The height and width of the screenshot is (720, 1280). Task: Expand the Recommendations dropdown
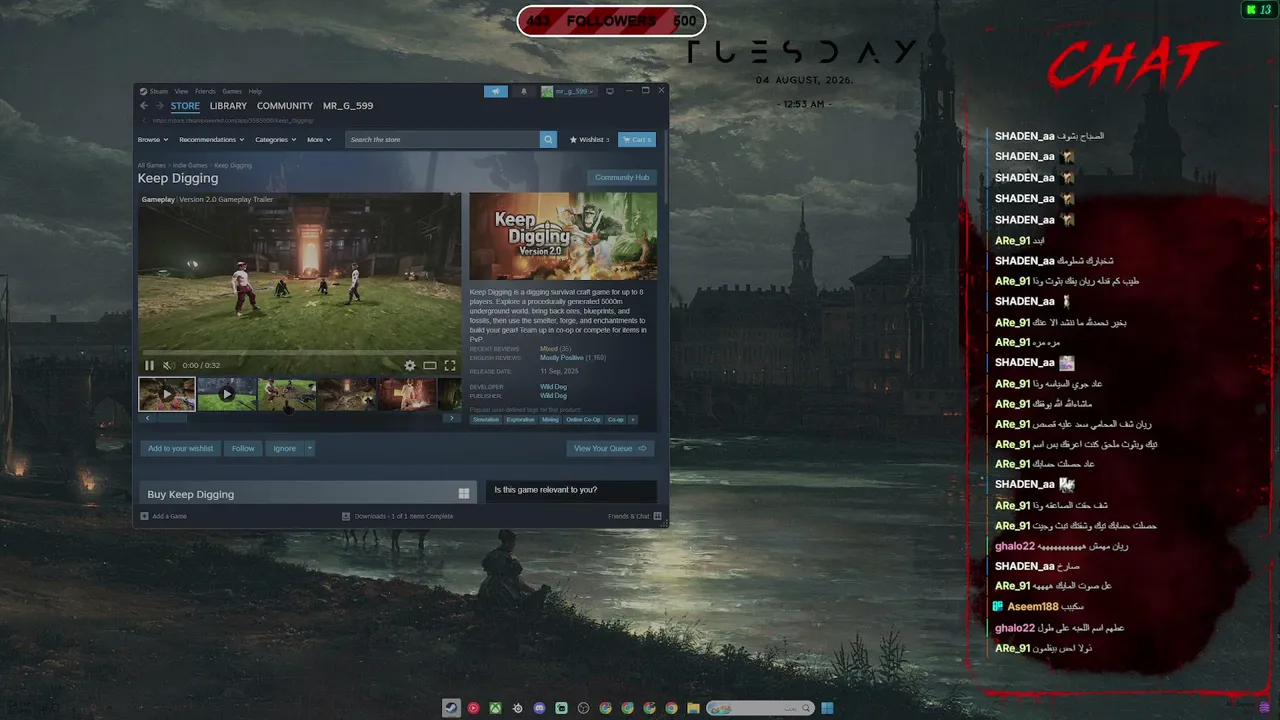click(211, 140)
